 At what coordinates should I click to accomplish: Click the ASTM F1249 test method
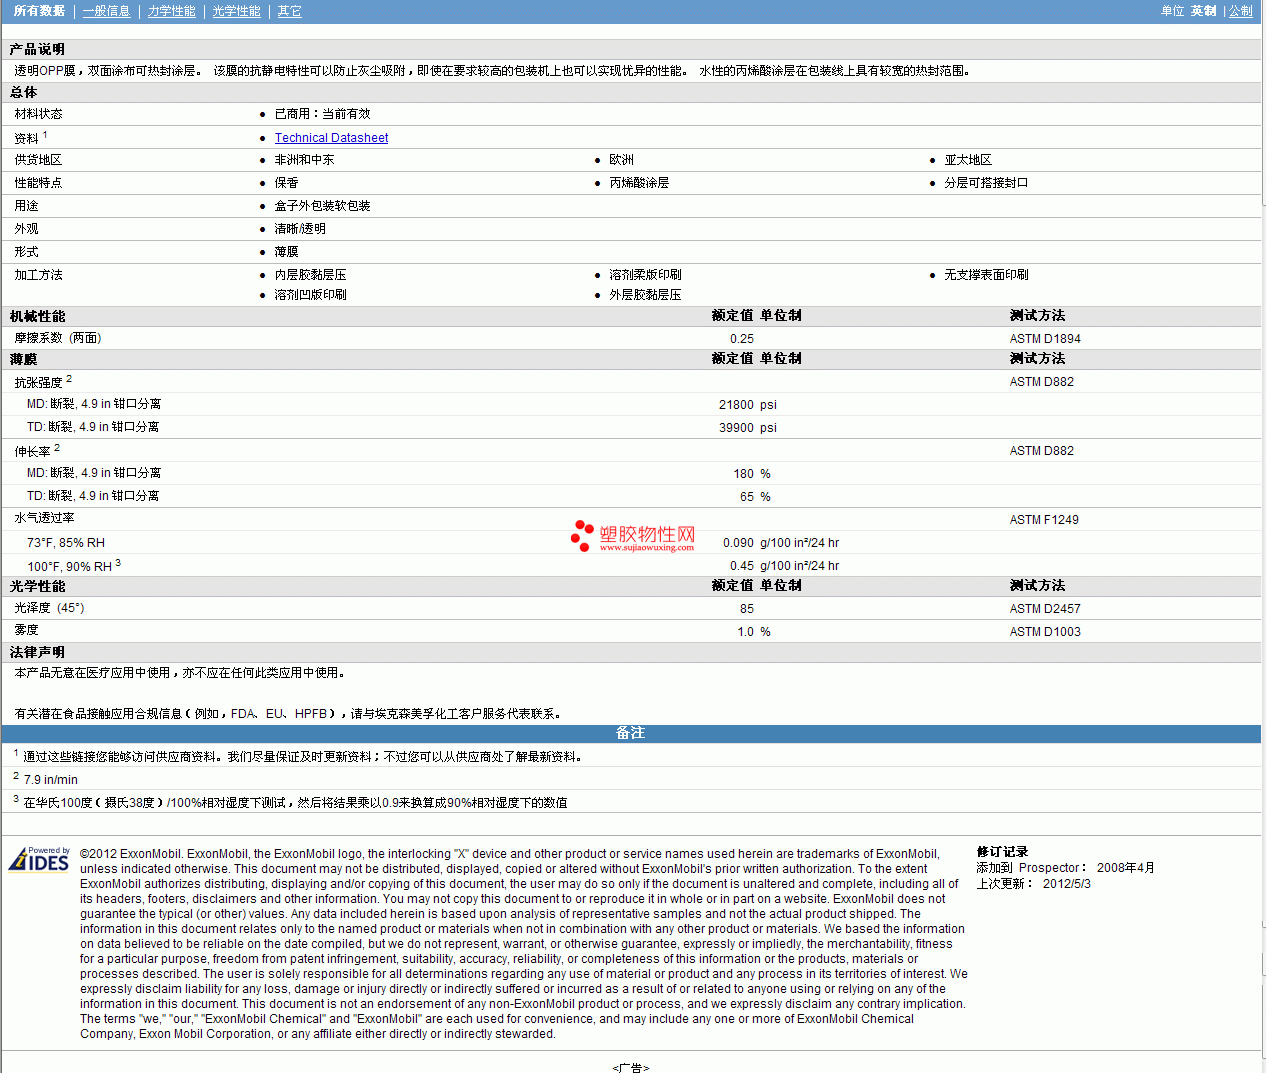[1044, 520]
